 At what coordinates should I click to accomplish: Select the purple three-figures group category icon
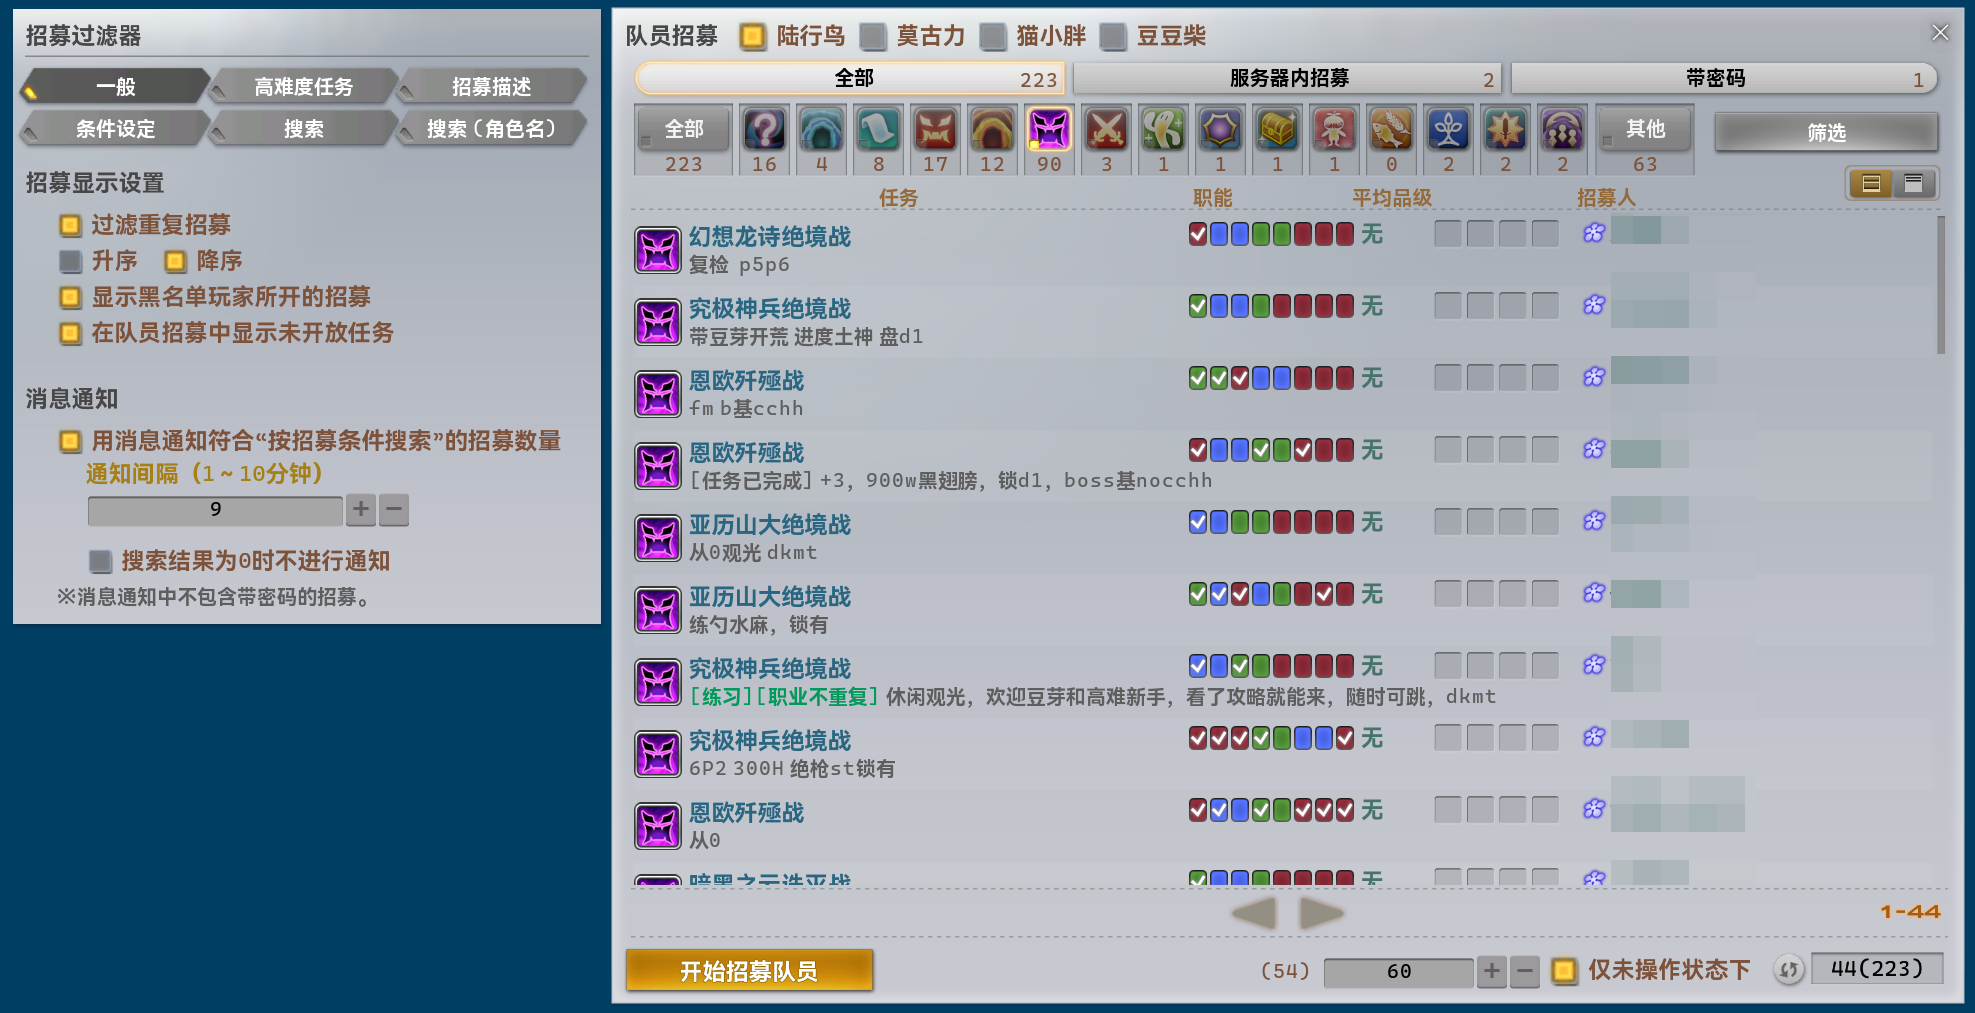pos(1562,130)
